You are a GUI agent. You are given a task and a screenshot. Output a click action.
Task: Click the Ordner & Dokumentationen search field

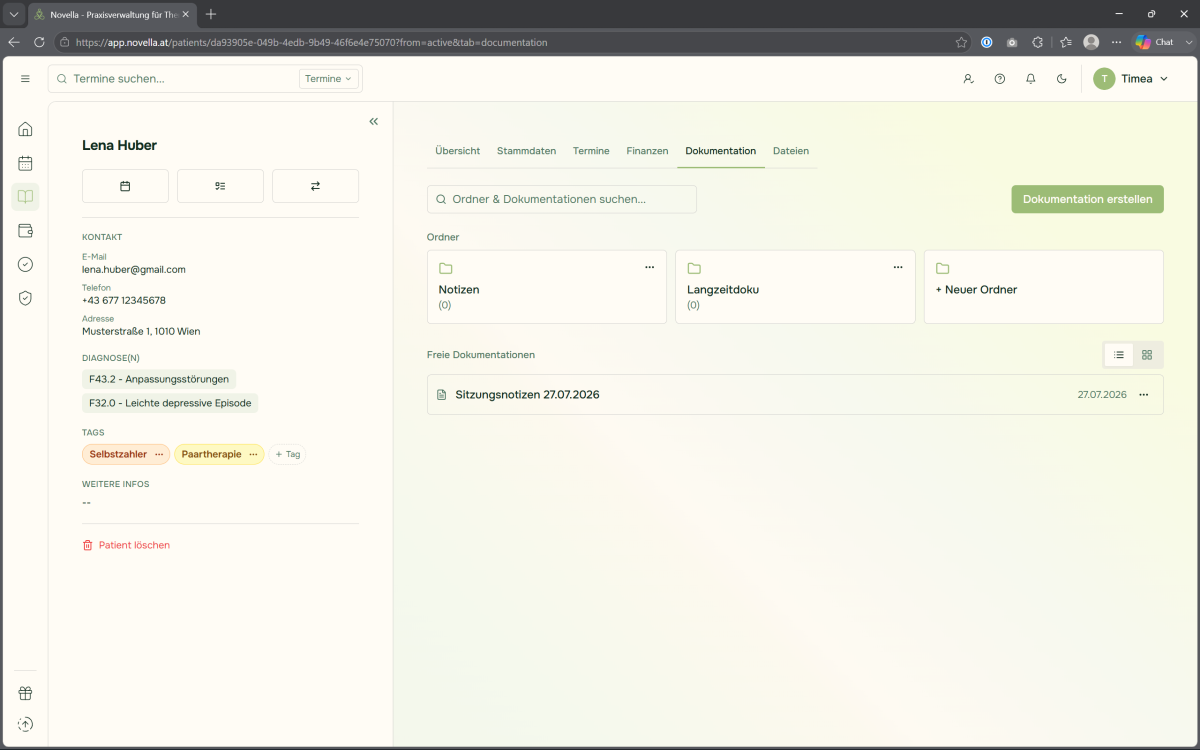coord(562,199)
